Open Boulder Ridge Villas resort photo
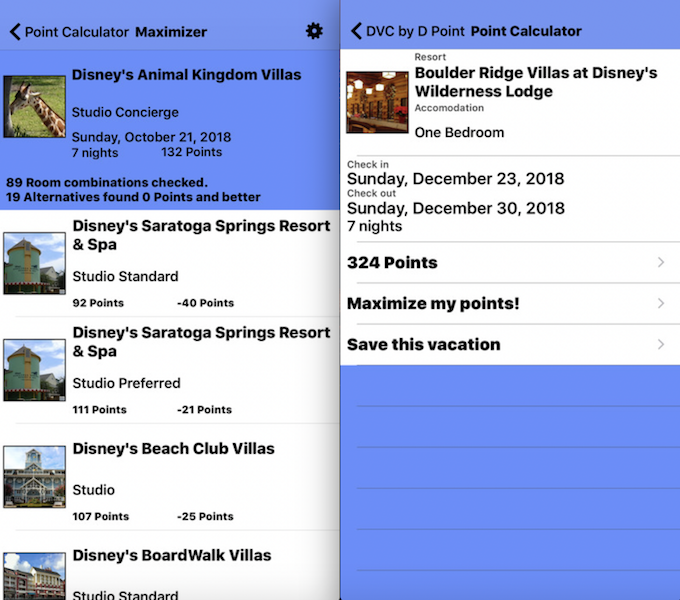 pos(377,102)
